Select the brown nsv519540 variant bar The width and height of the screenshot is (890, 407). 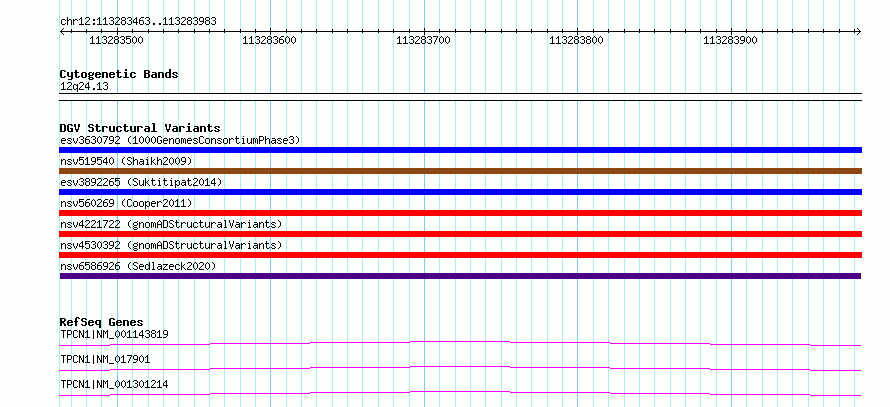(x=460, y=171)
